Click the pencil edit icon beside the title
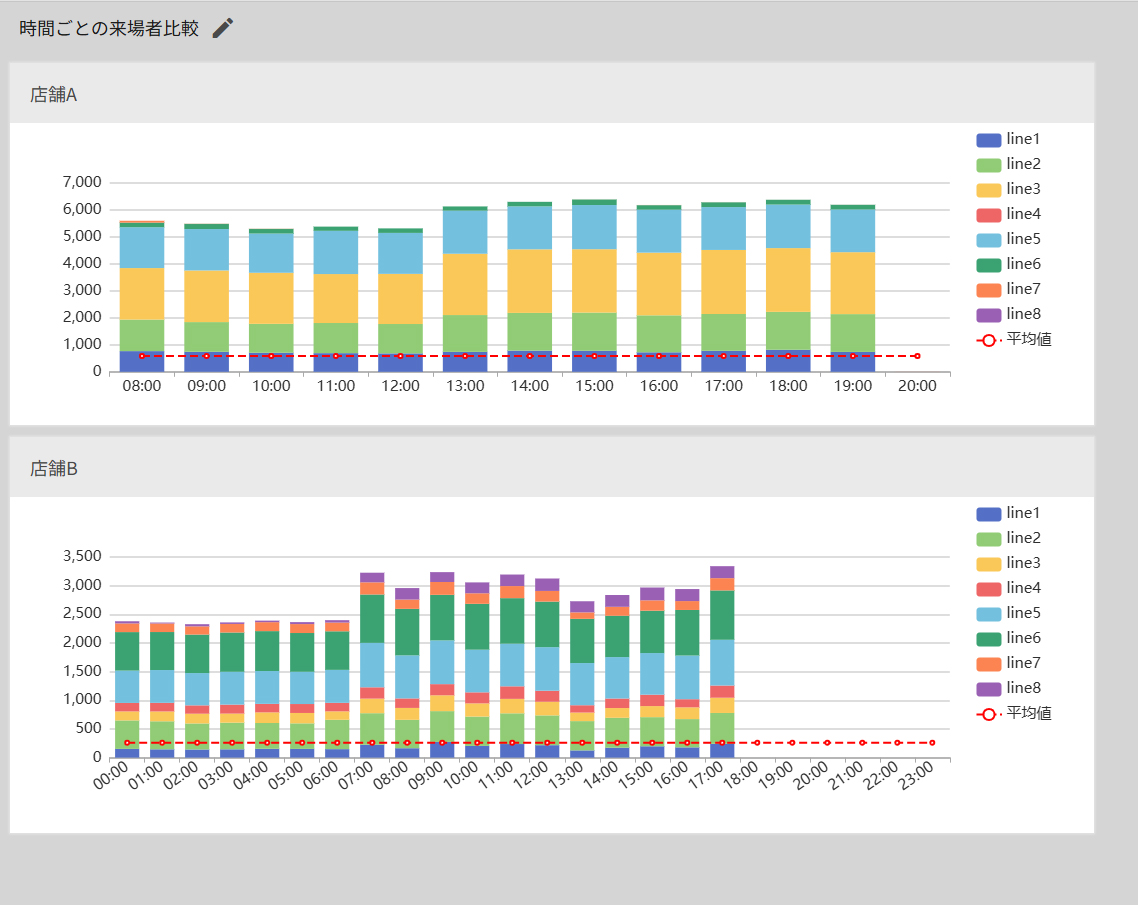The image size is (1138, 905). pos(223,28)
